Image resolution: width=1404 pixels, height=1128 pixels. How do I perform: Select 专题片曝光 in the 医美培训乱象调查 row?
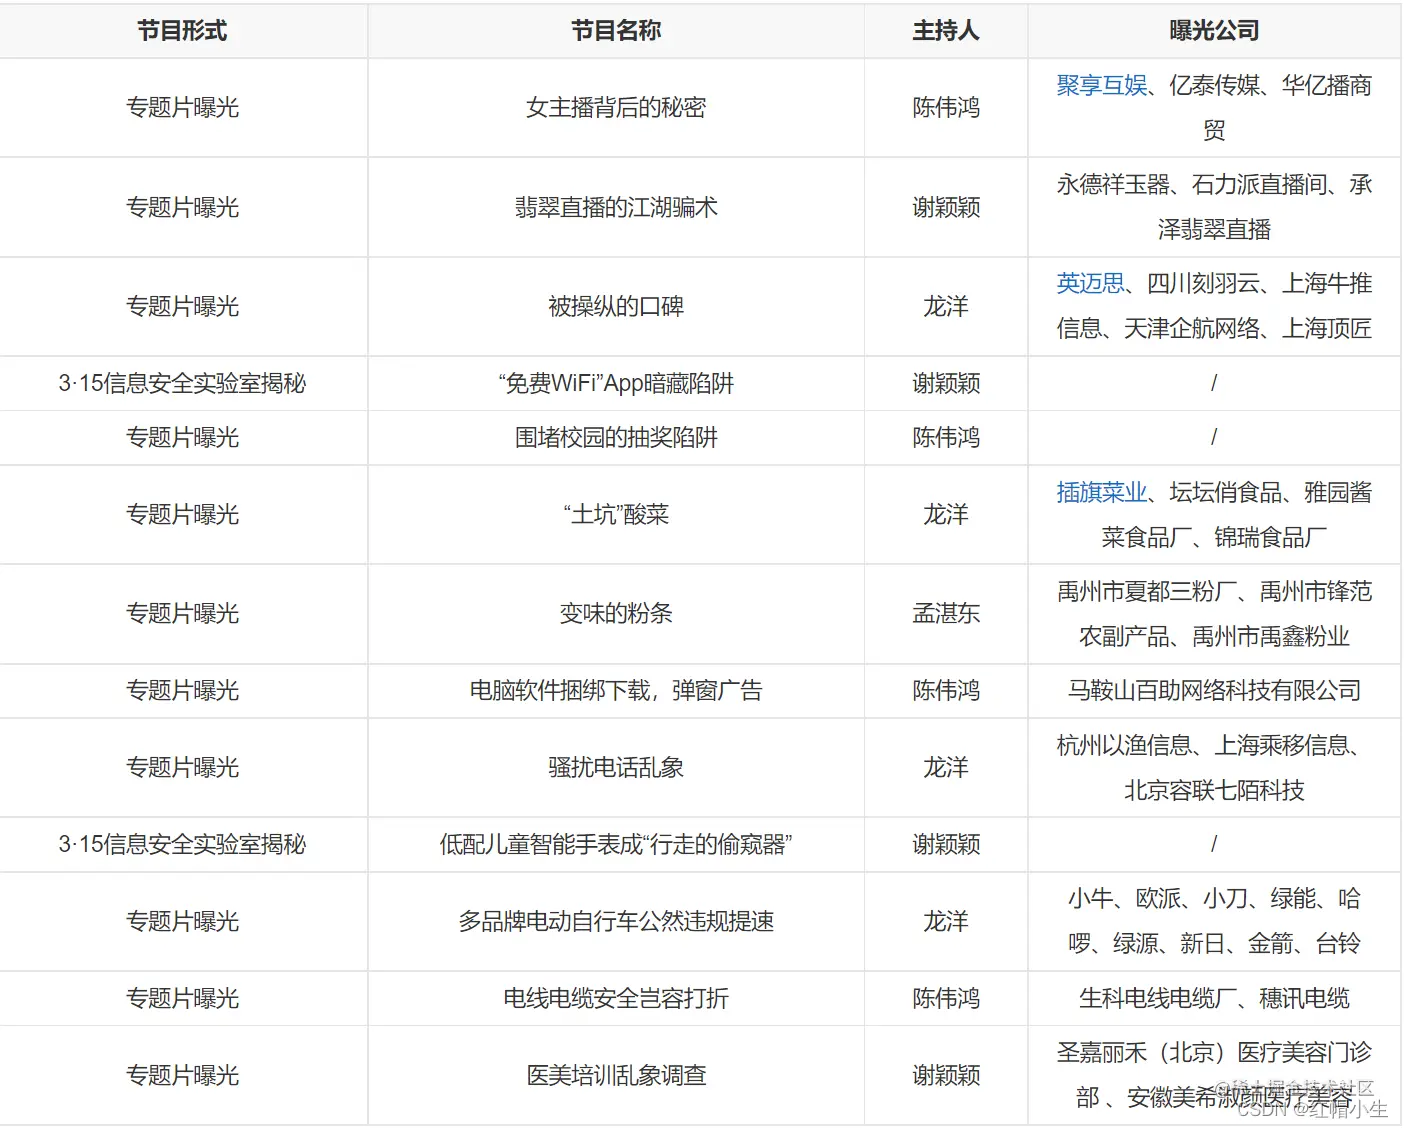(x=182, y=1076)
